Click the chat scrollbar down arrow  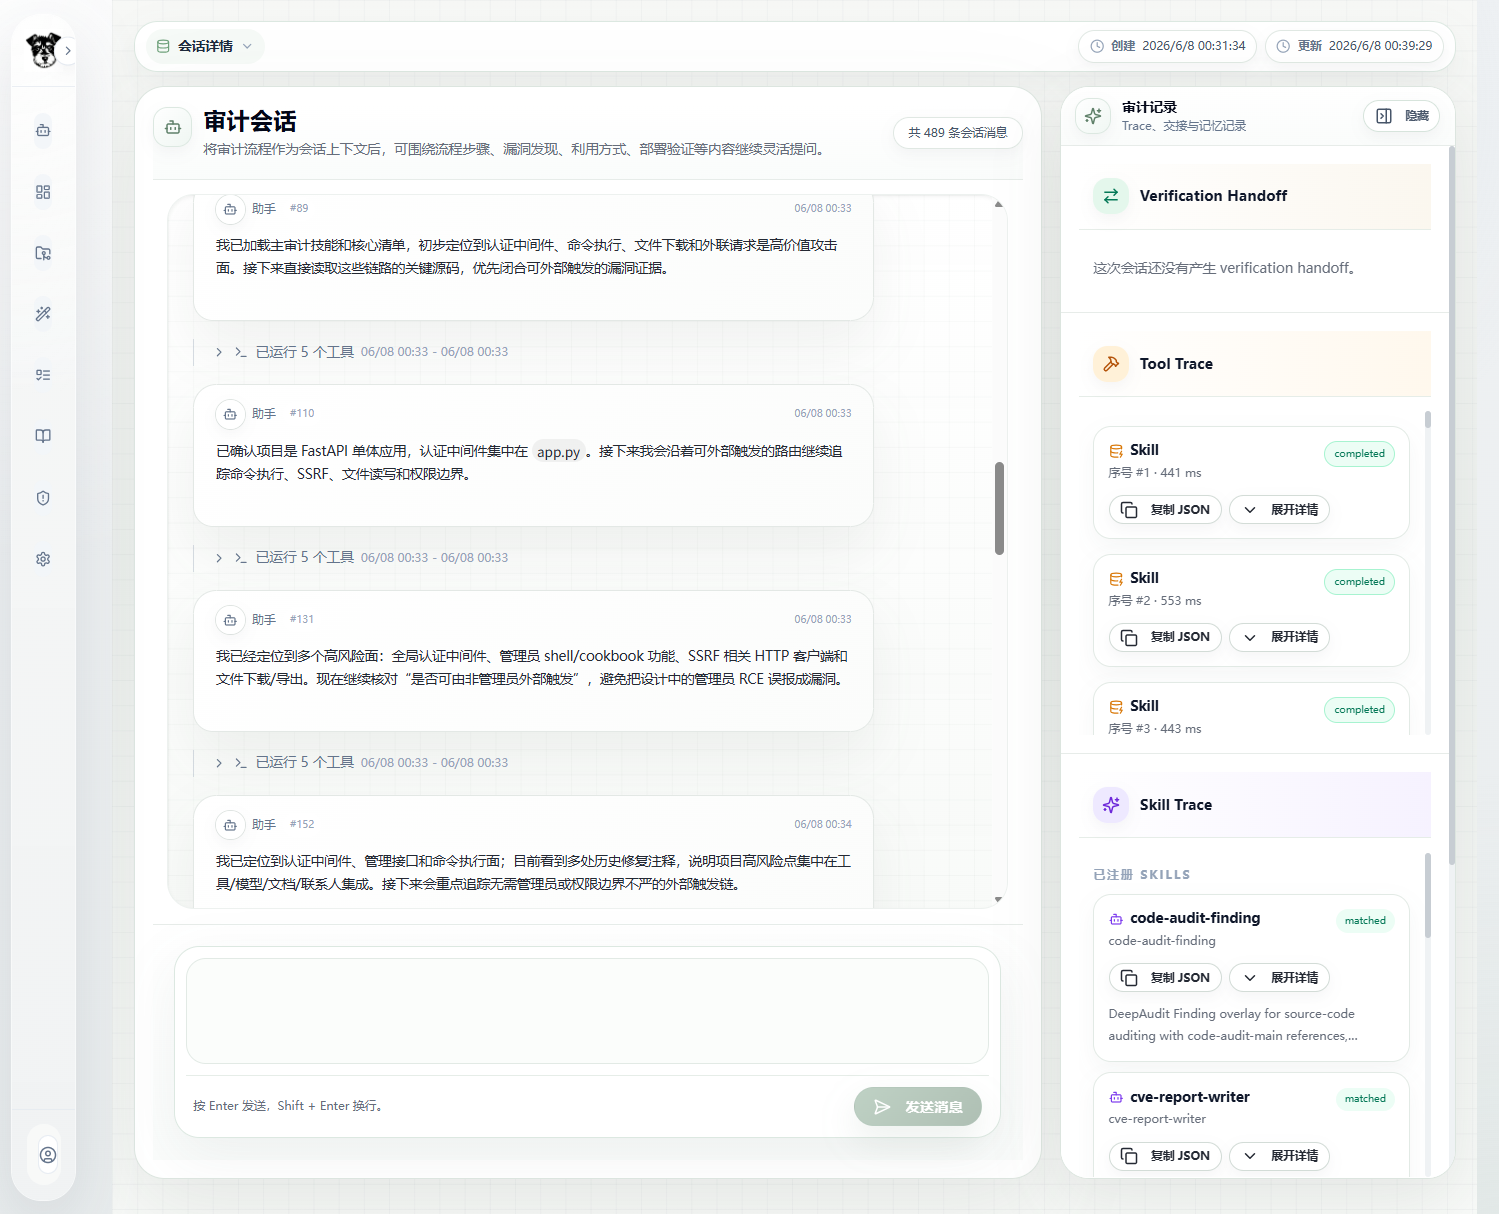pos(998,900)
